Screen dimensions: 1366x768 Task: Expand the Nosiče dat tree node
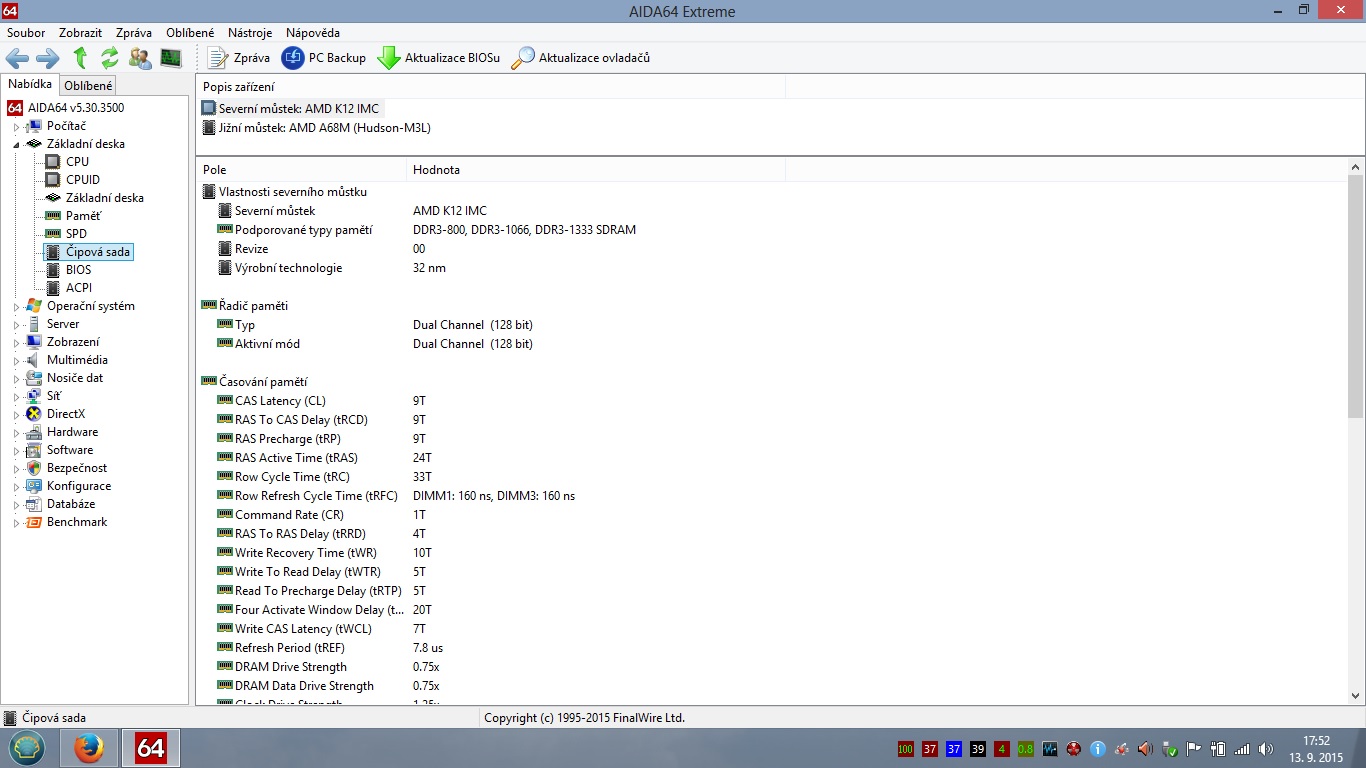16,379
